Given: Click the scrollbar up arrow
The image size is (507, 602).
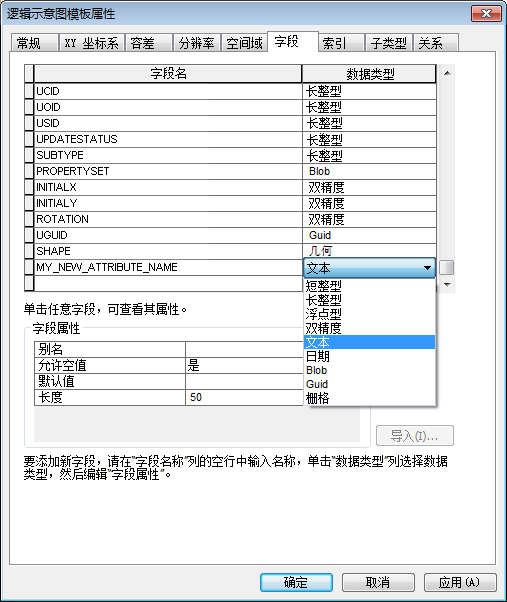Looking at the screenshot, I should pos(447,73).
